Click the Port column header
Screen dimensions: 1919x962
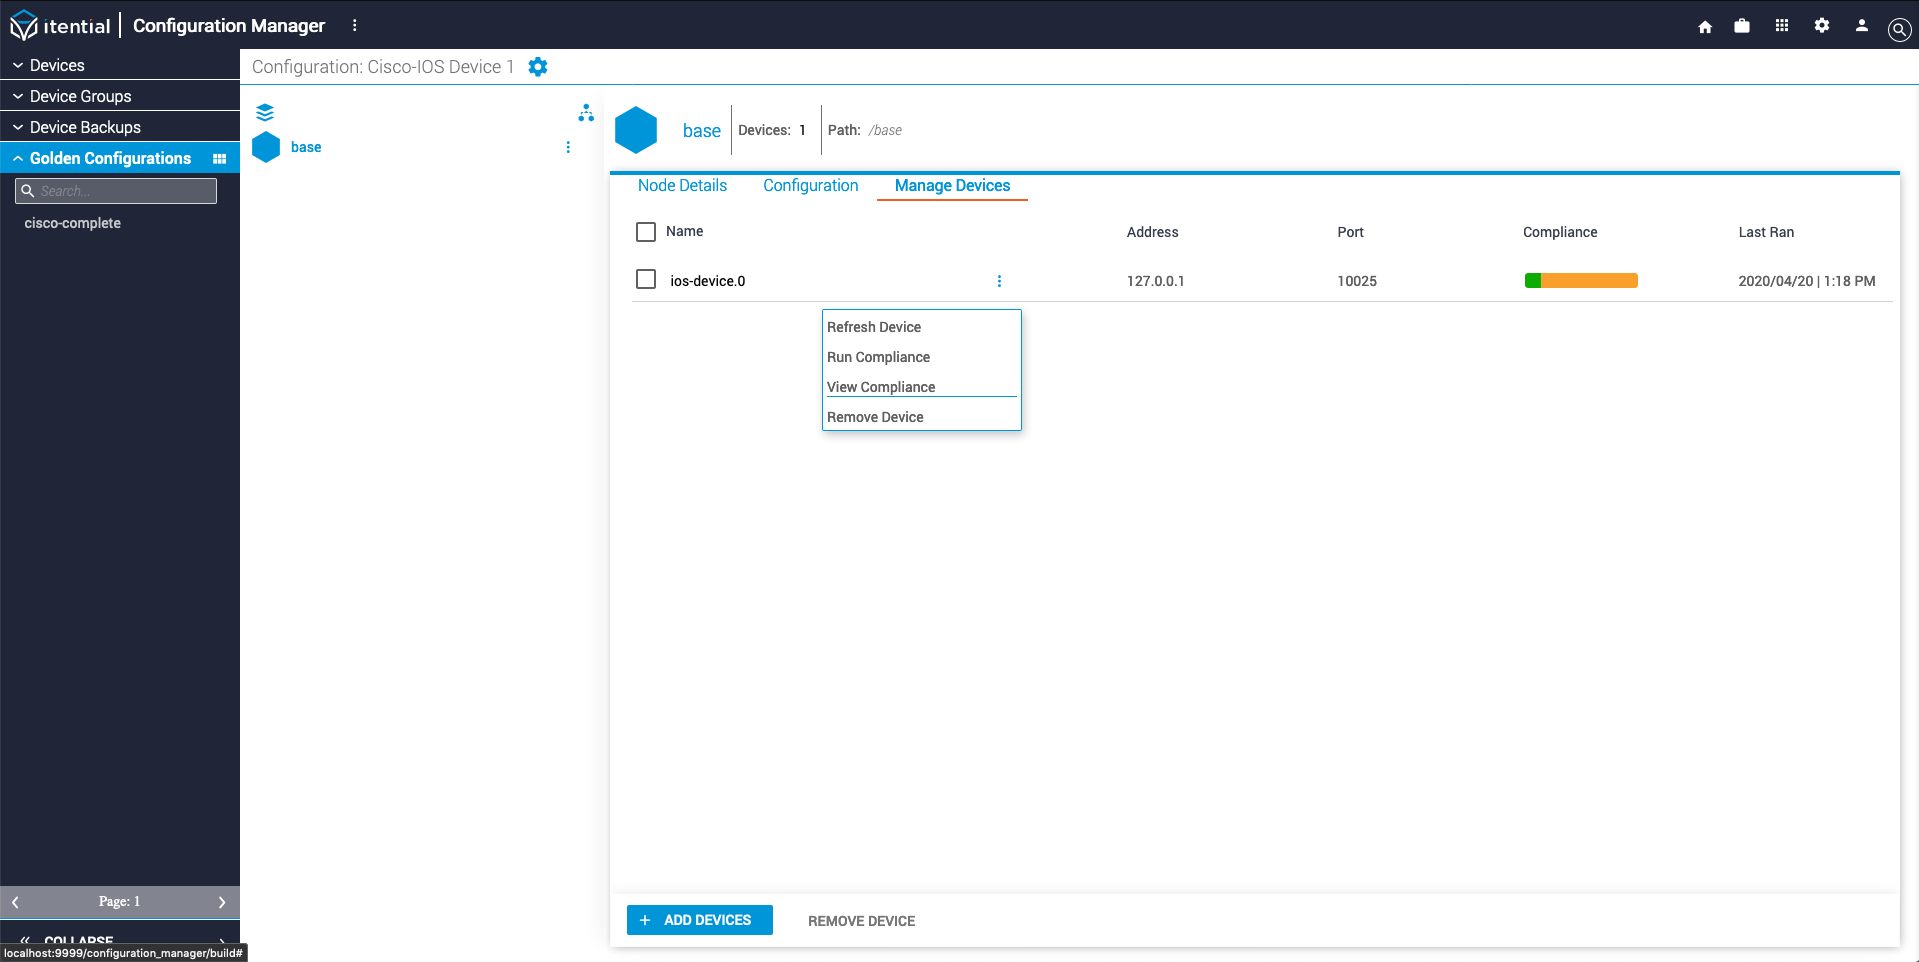pyautogui.click(x=1351, y=232)
